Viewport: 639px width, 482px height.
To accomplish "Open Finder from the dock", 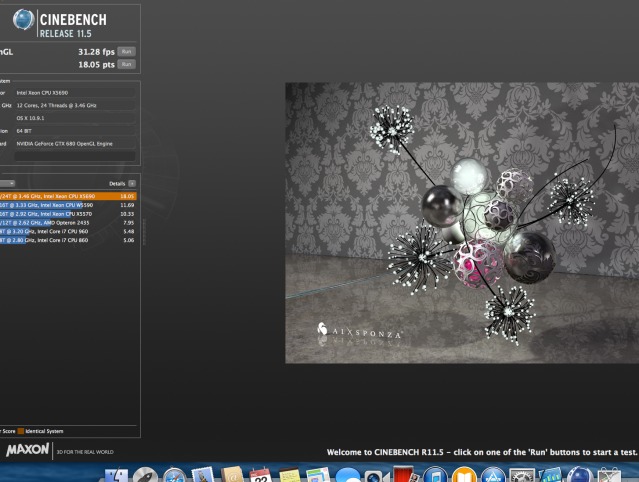I will (x=116, y=475).
